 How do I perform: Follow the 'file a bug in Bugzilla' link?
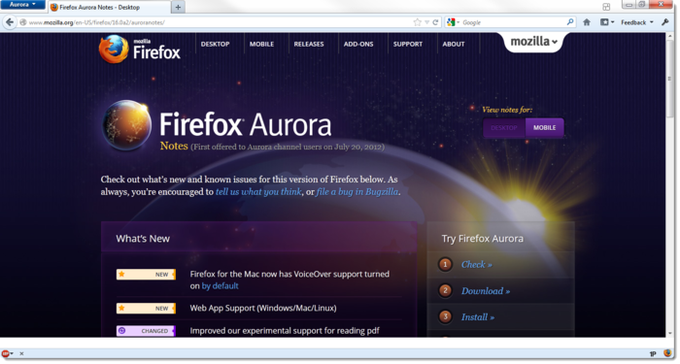pos(357,192)
